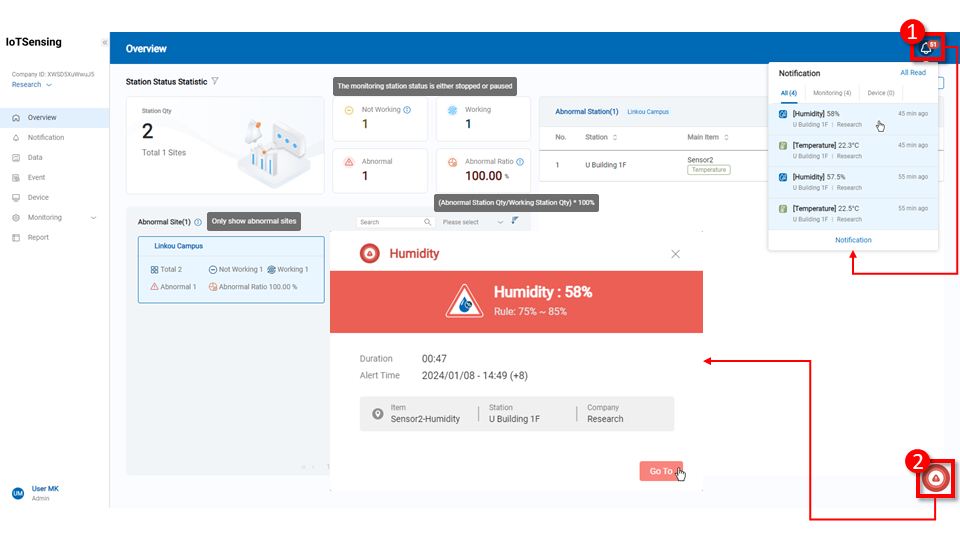Switch to the Device (0) notification tab
Screen dimensions: 960x540
click(x=881, y=93)
